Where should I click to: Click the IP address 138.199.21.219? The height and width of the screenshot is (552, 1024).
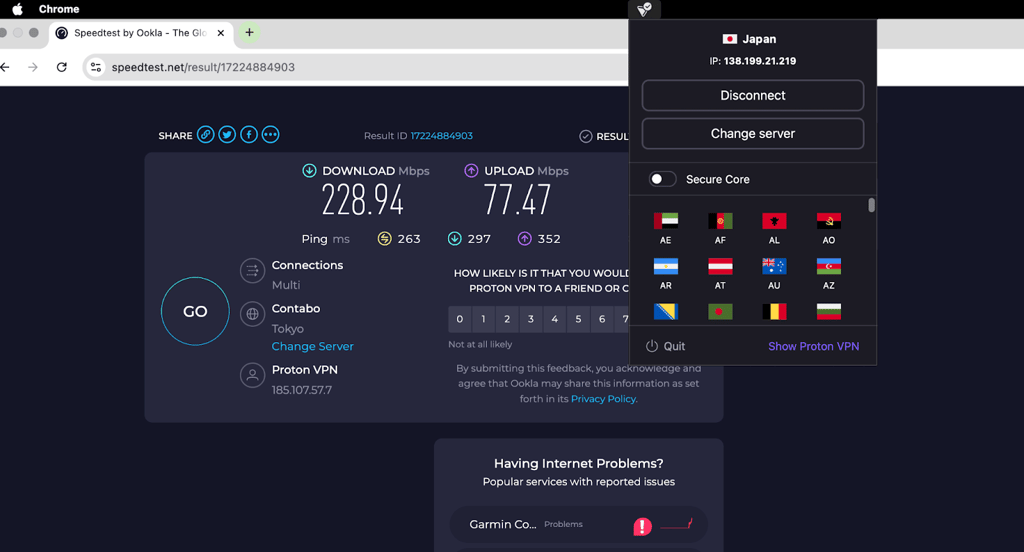760,61
